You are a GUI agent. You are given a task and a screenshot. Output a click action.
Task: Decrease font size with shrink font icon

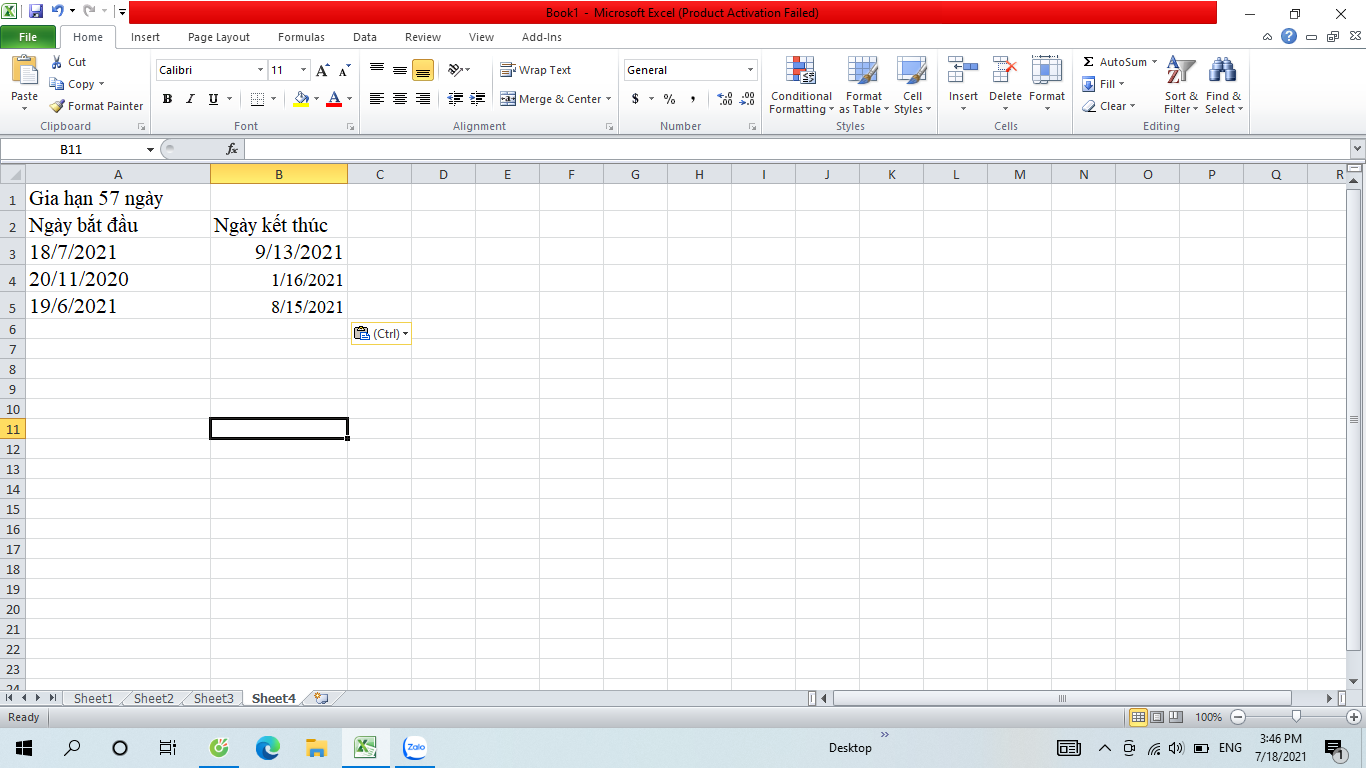tap(344, 70)
